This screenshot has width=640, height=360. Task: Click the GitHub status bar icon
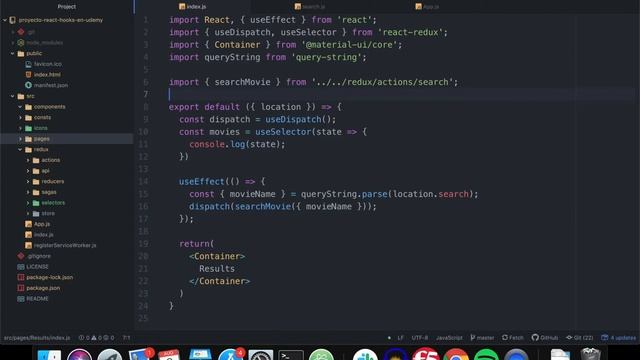(545, 338)
